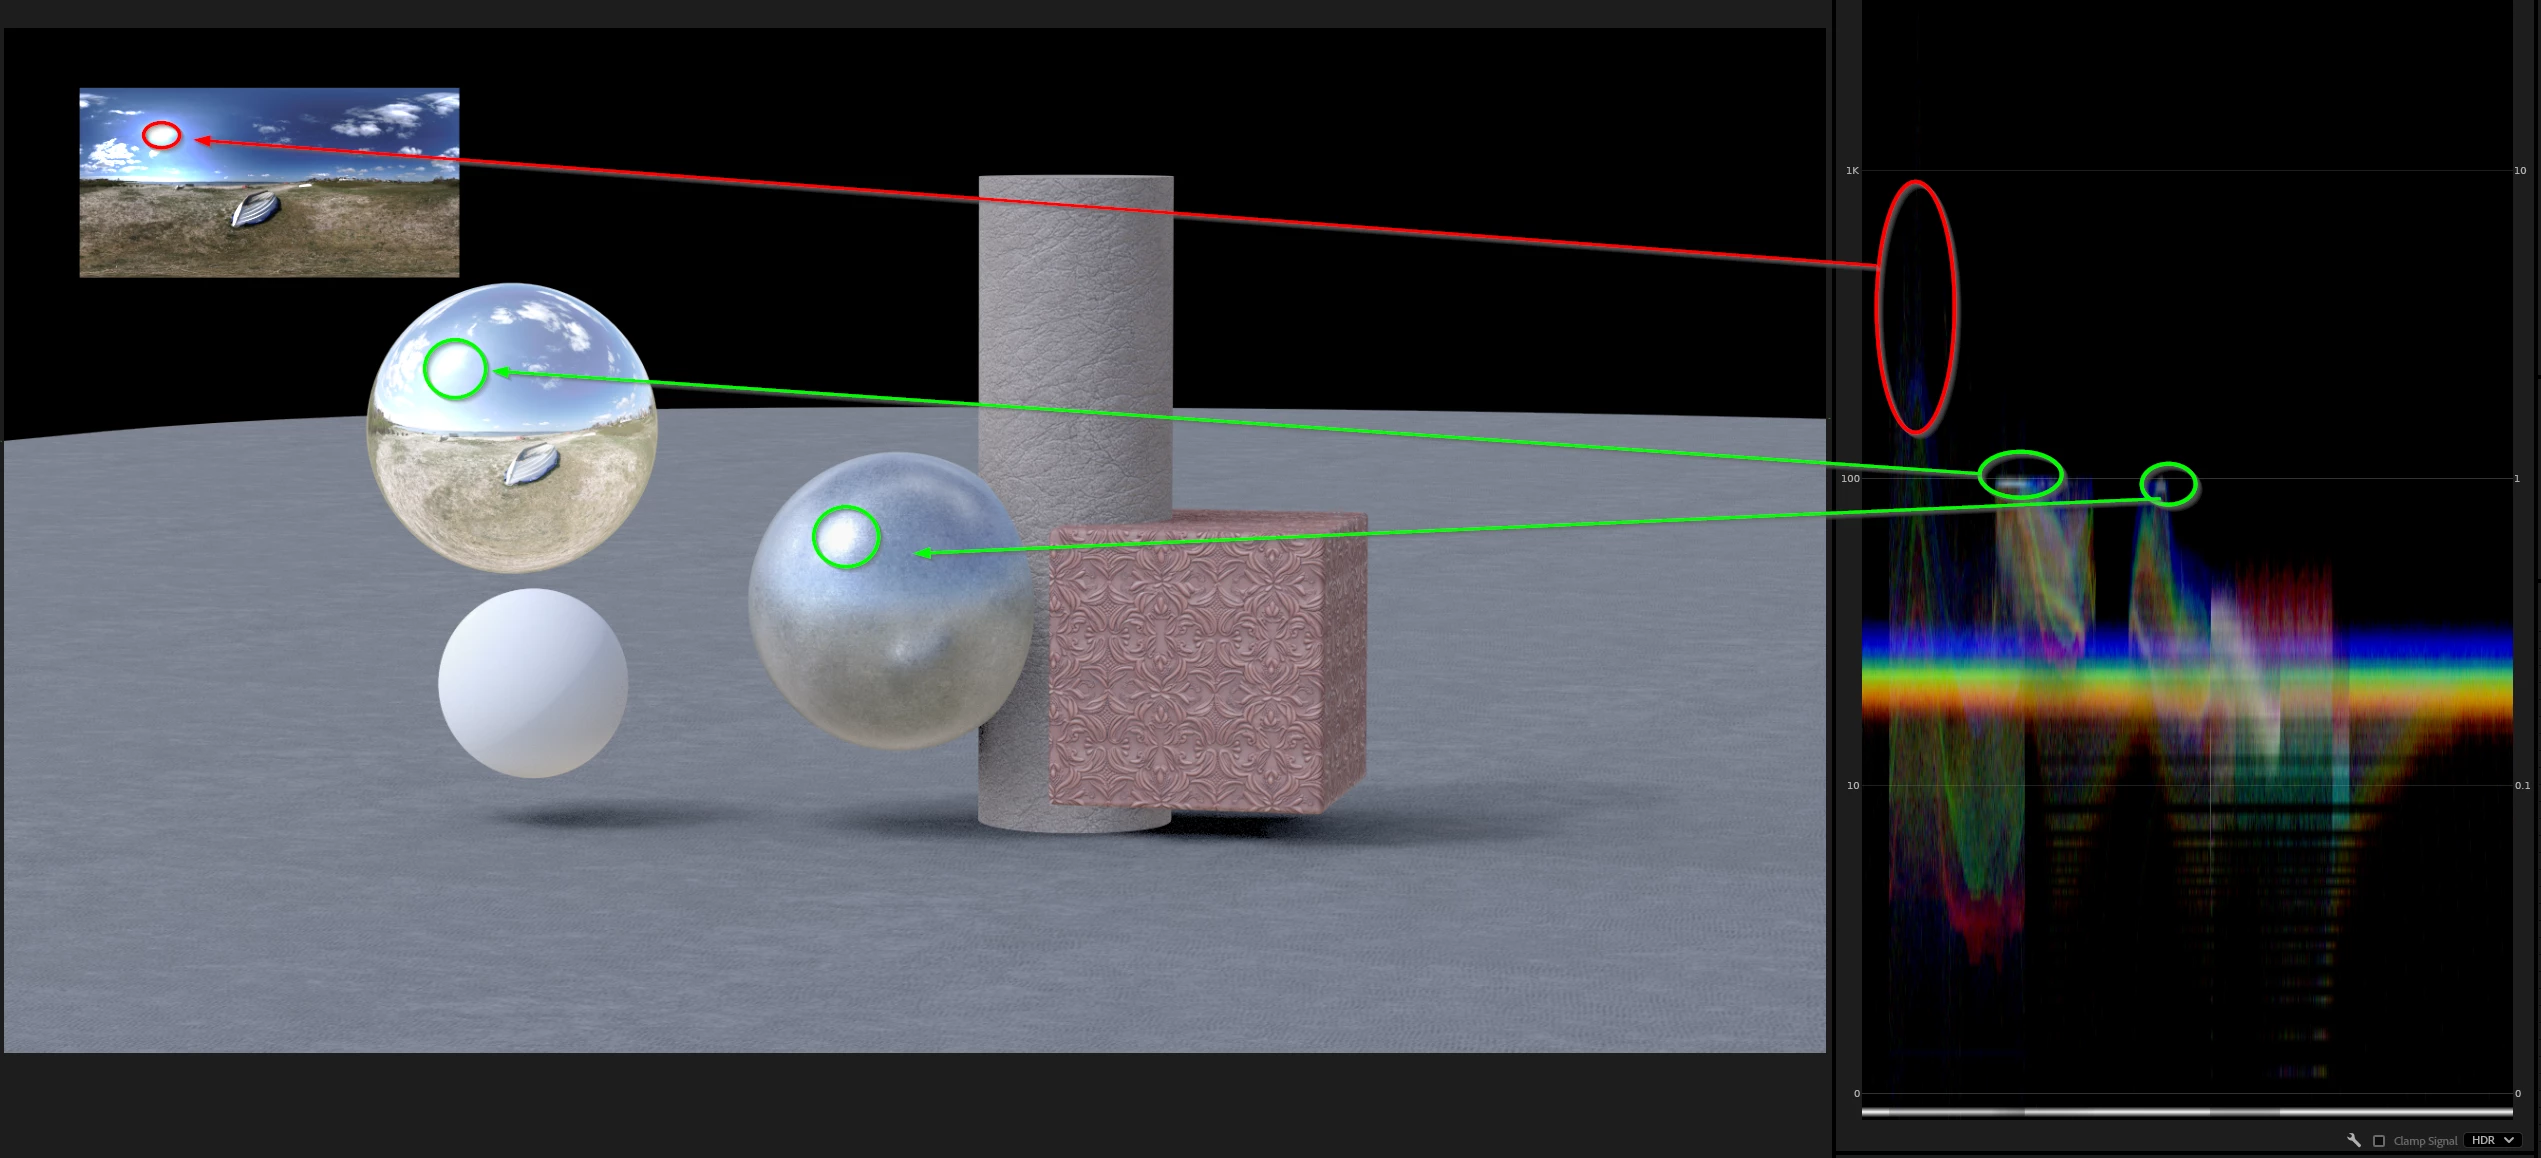Enable the Clamp Signal checkbox

click(2379, 1141)
